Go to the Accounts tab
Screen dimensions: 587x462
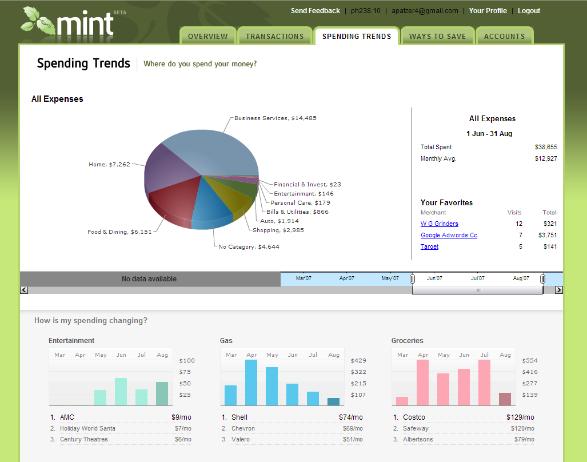pyautogui.click(x=504, y=36)
